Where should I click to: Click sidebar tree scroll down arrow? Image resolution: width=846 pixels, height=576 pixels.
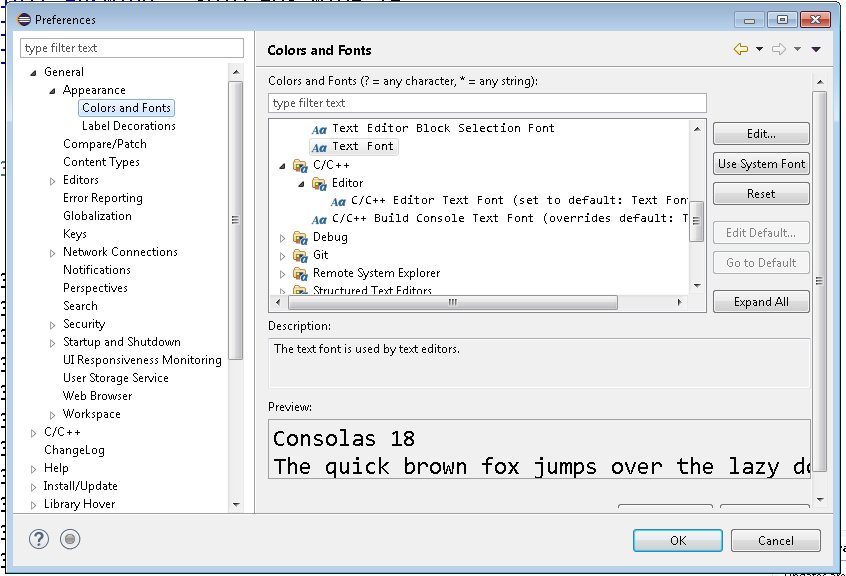click(236, 505)
